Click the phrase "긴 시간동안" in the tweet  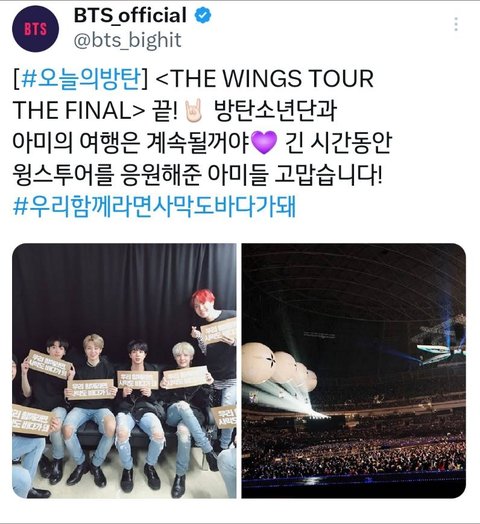[x=339, y=143]
